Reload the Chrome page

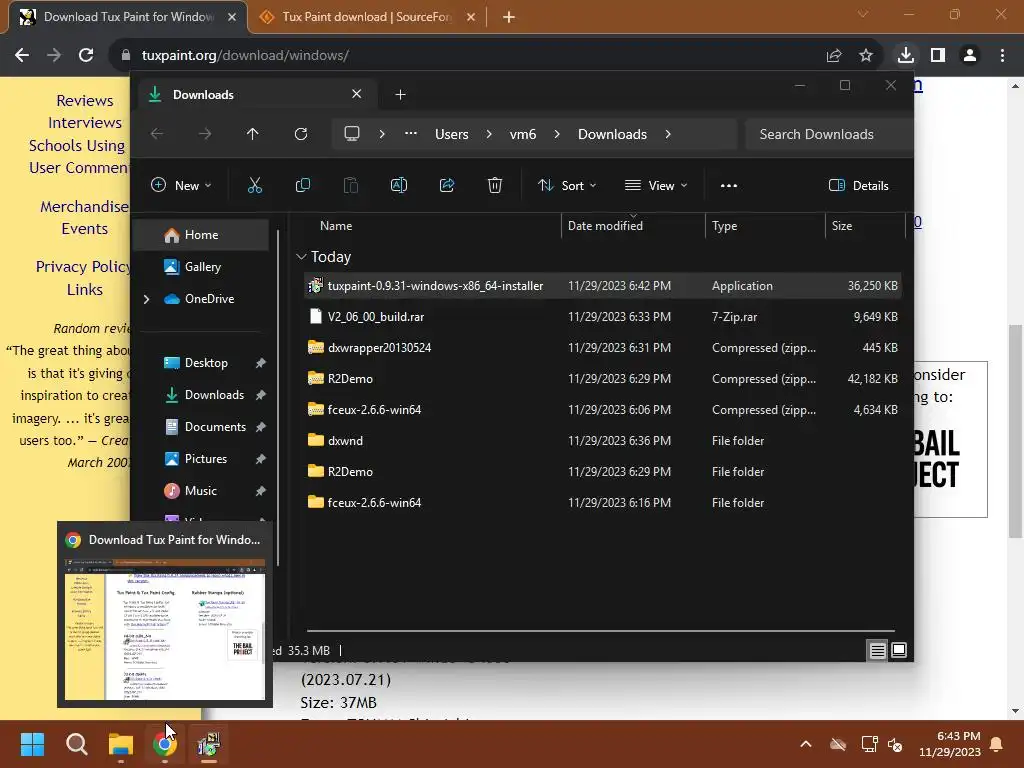tap(86, 56)
